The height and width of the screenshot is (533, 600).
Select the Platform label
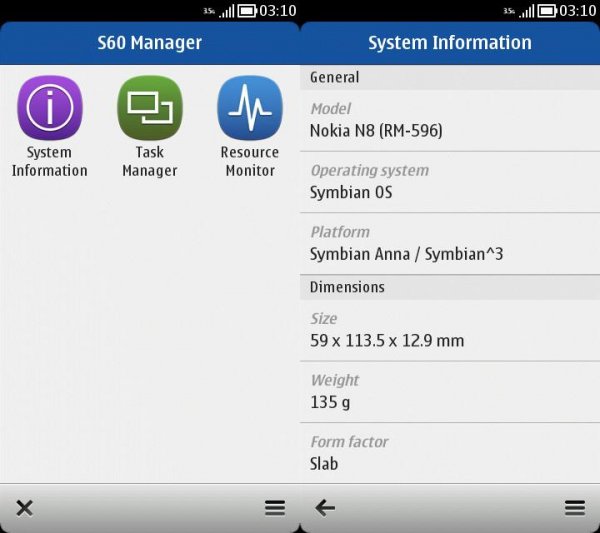340,232
